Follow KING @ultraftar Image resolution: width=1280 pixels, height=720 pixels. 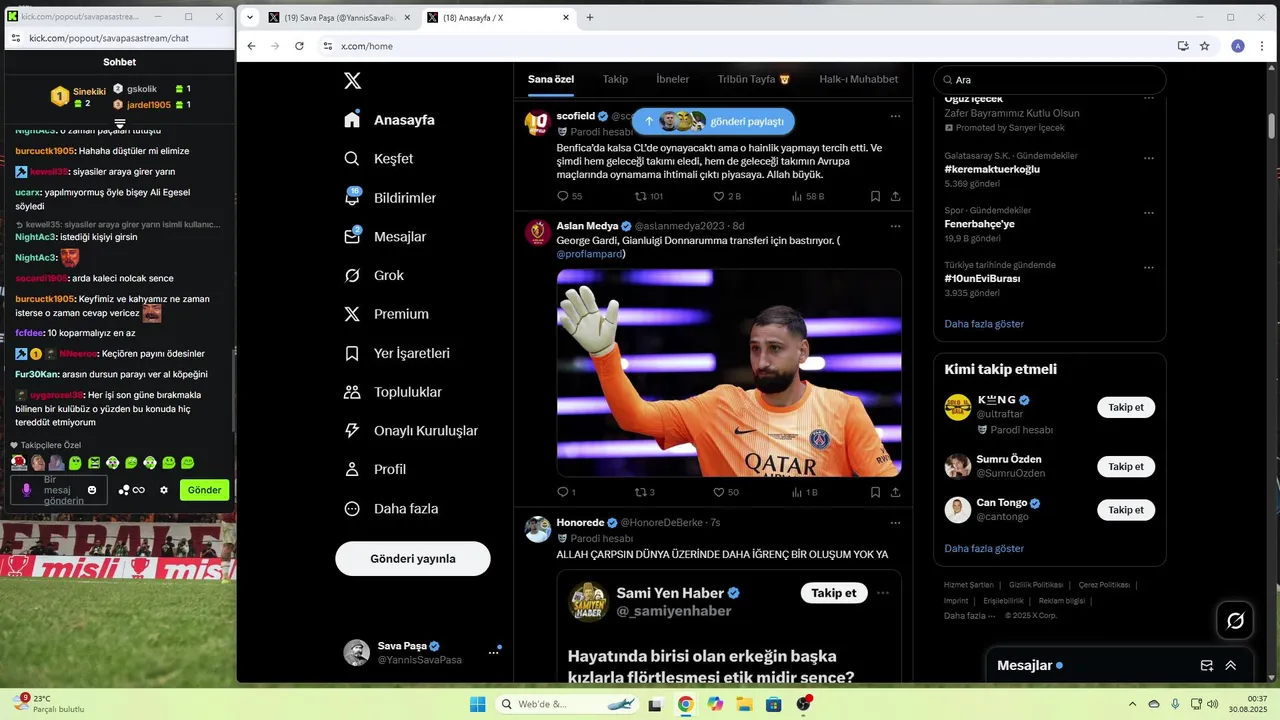[1126, 408]
